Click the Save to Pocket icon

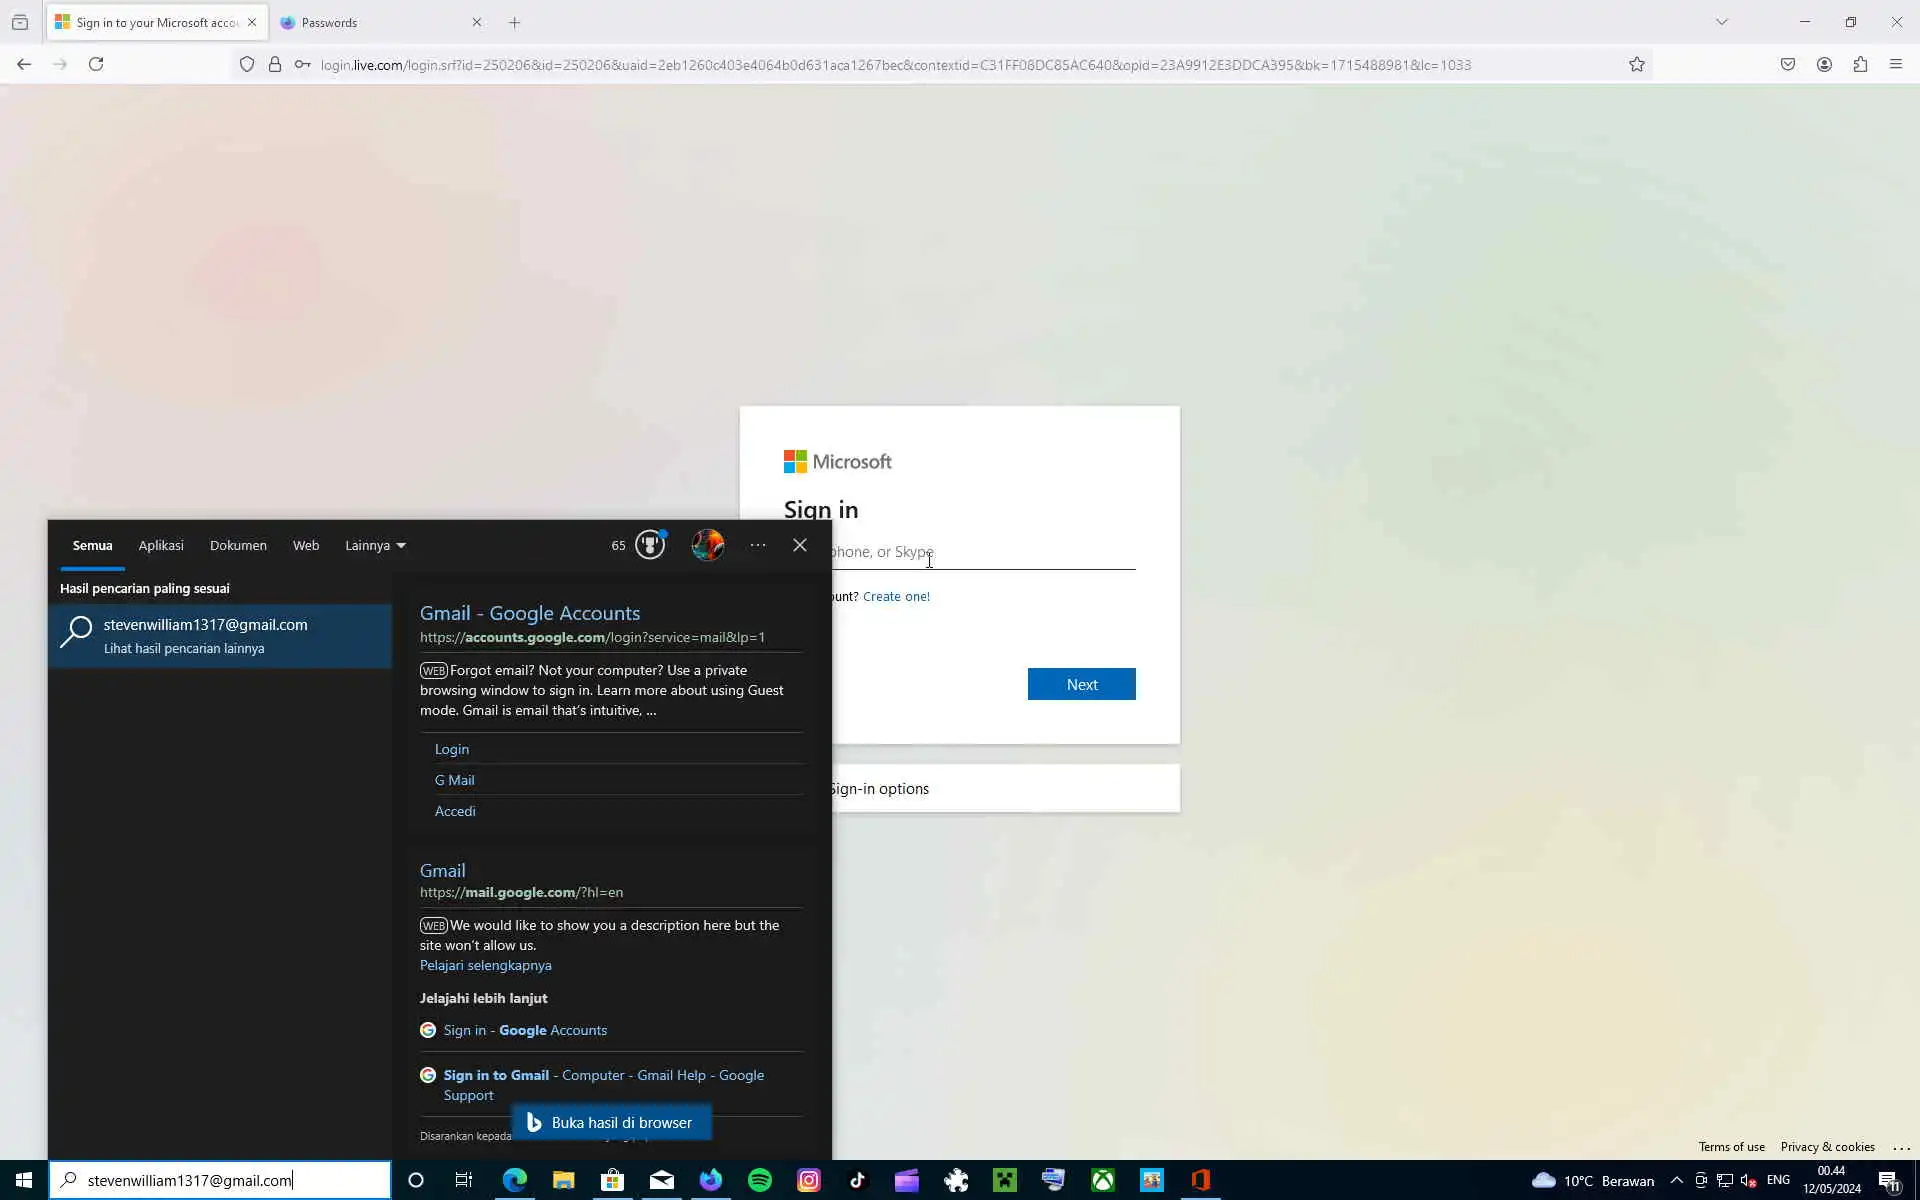[1788, 64]
